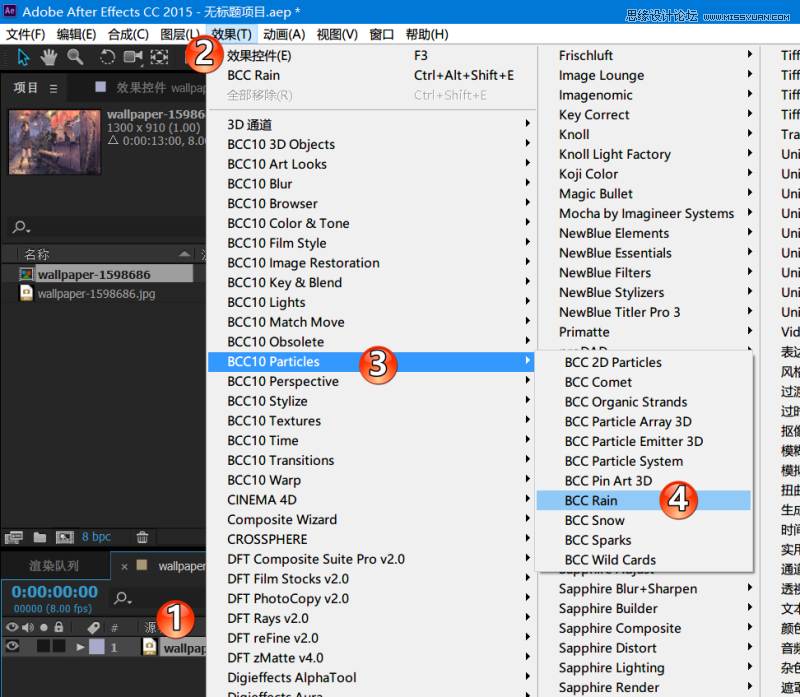Select the Selection arrow tool
The image size is (800, 697).
pyautogui.click(x=23, y=57)
